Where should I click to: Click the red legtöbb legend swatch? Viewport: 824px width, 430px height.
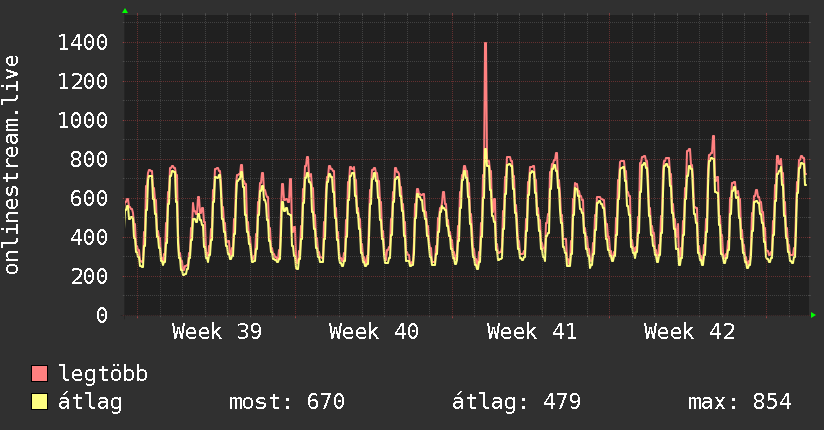(39, 374)
